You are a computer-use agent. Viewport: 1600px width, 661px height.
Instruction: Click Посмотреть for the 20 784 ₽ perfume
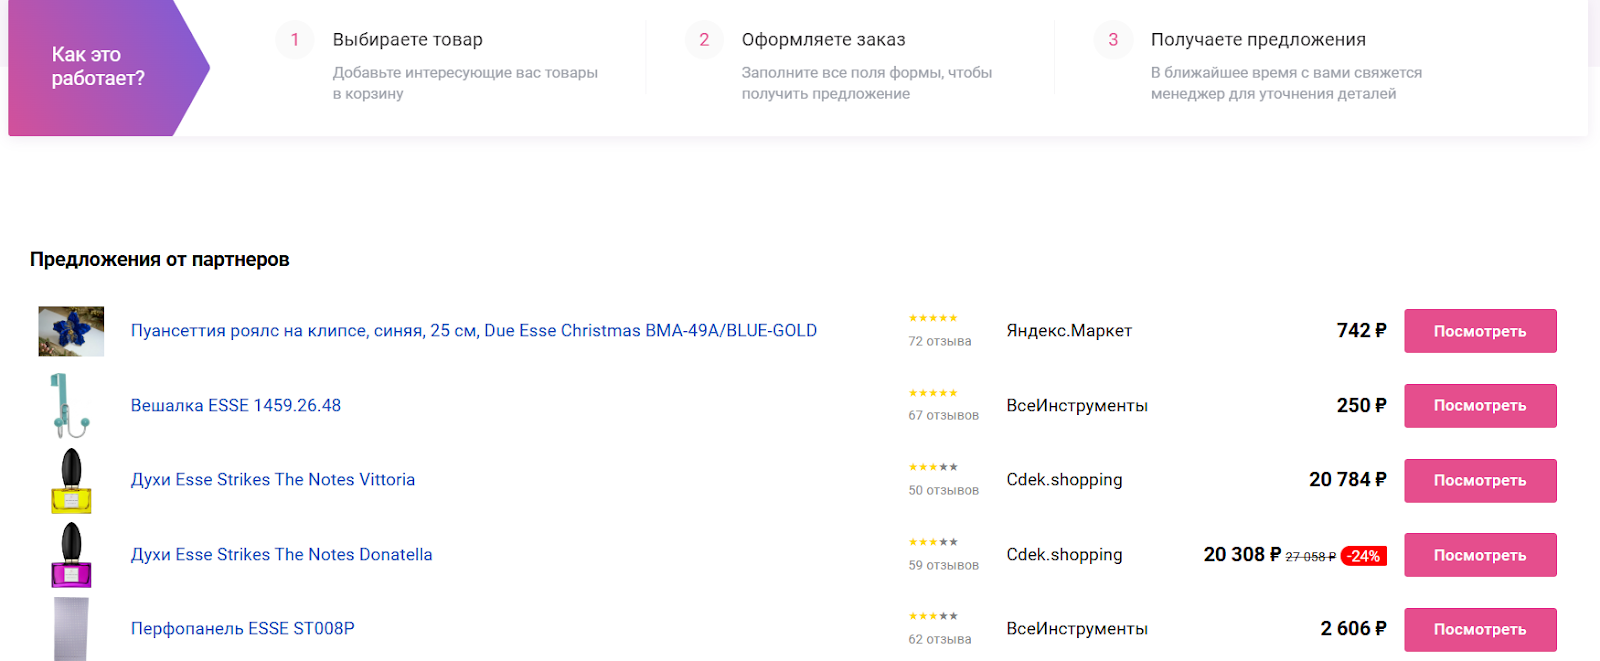1480,480
